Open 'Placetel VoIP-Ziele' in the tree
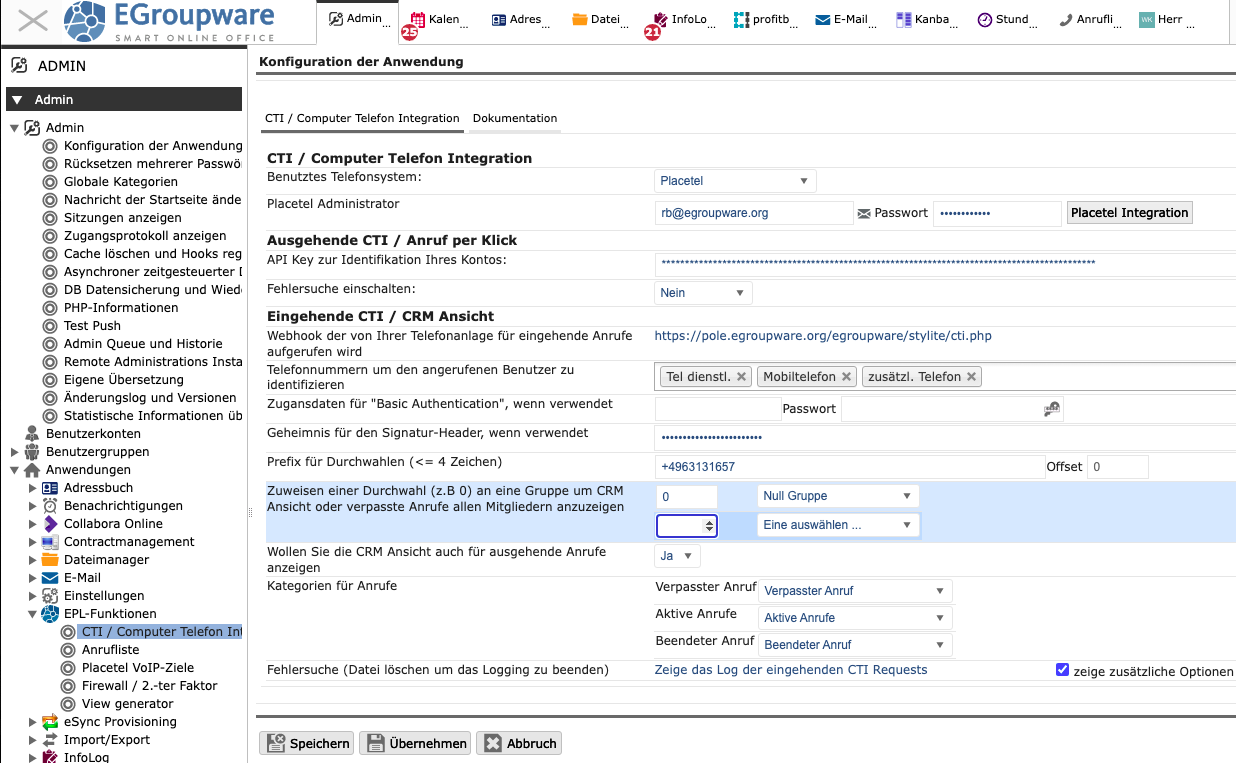This screenshot has height=763, width=1236. coord(138,668)
